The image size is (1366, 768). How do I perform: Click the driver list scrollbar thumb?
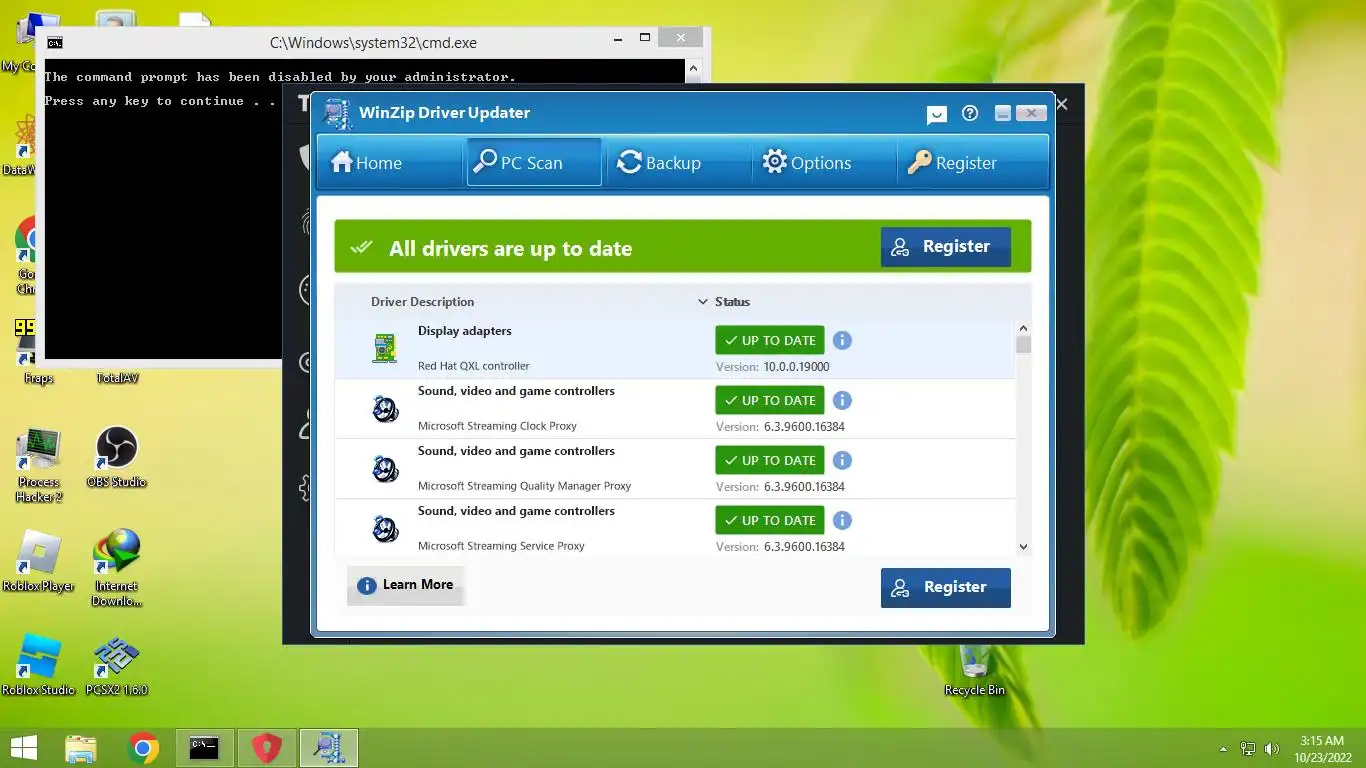(x=1023, y=345)
